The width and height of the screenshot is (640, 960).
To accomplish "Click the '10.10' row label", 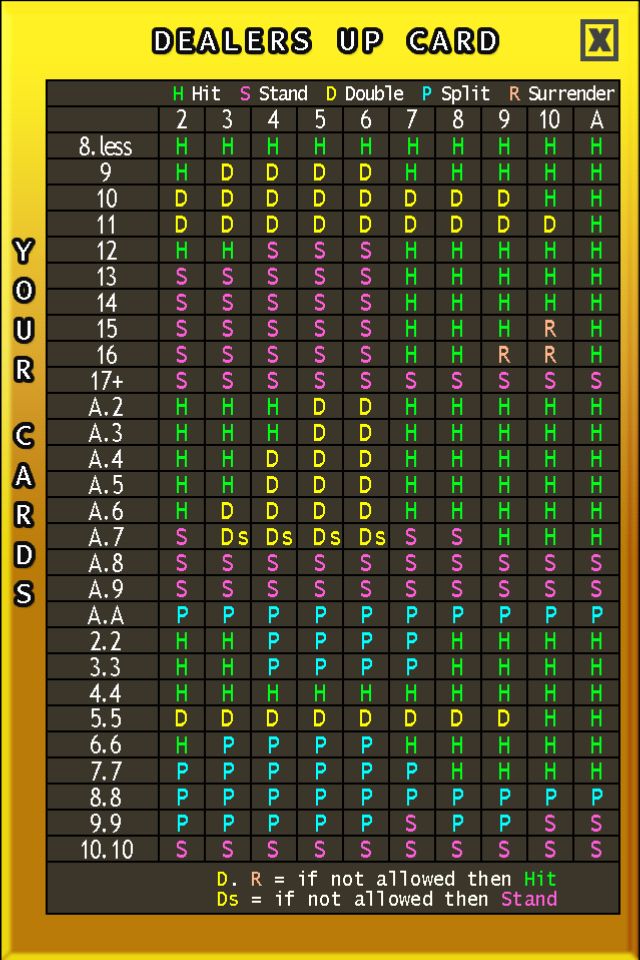I will pos(107,849).
